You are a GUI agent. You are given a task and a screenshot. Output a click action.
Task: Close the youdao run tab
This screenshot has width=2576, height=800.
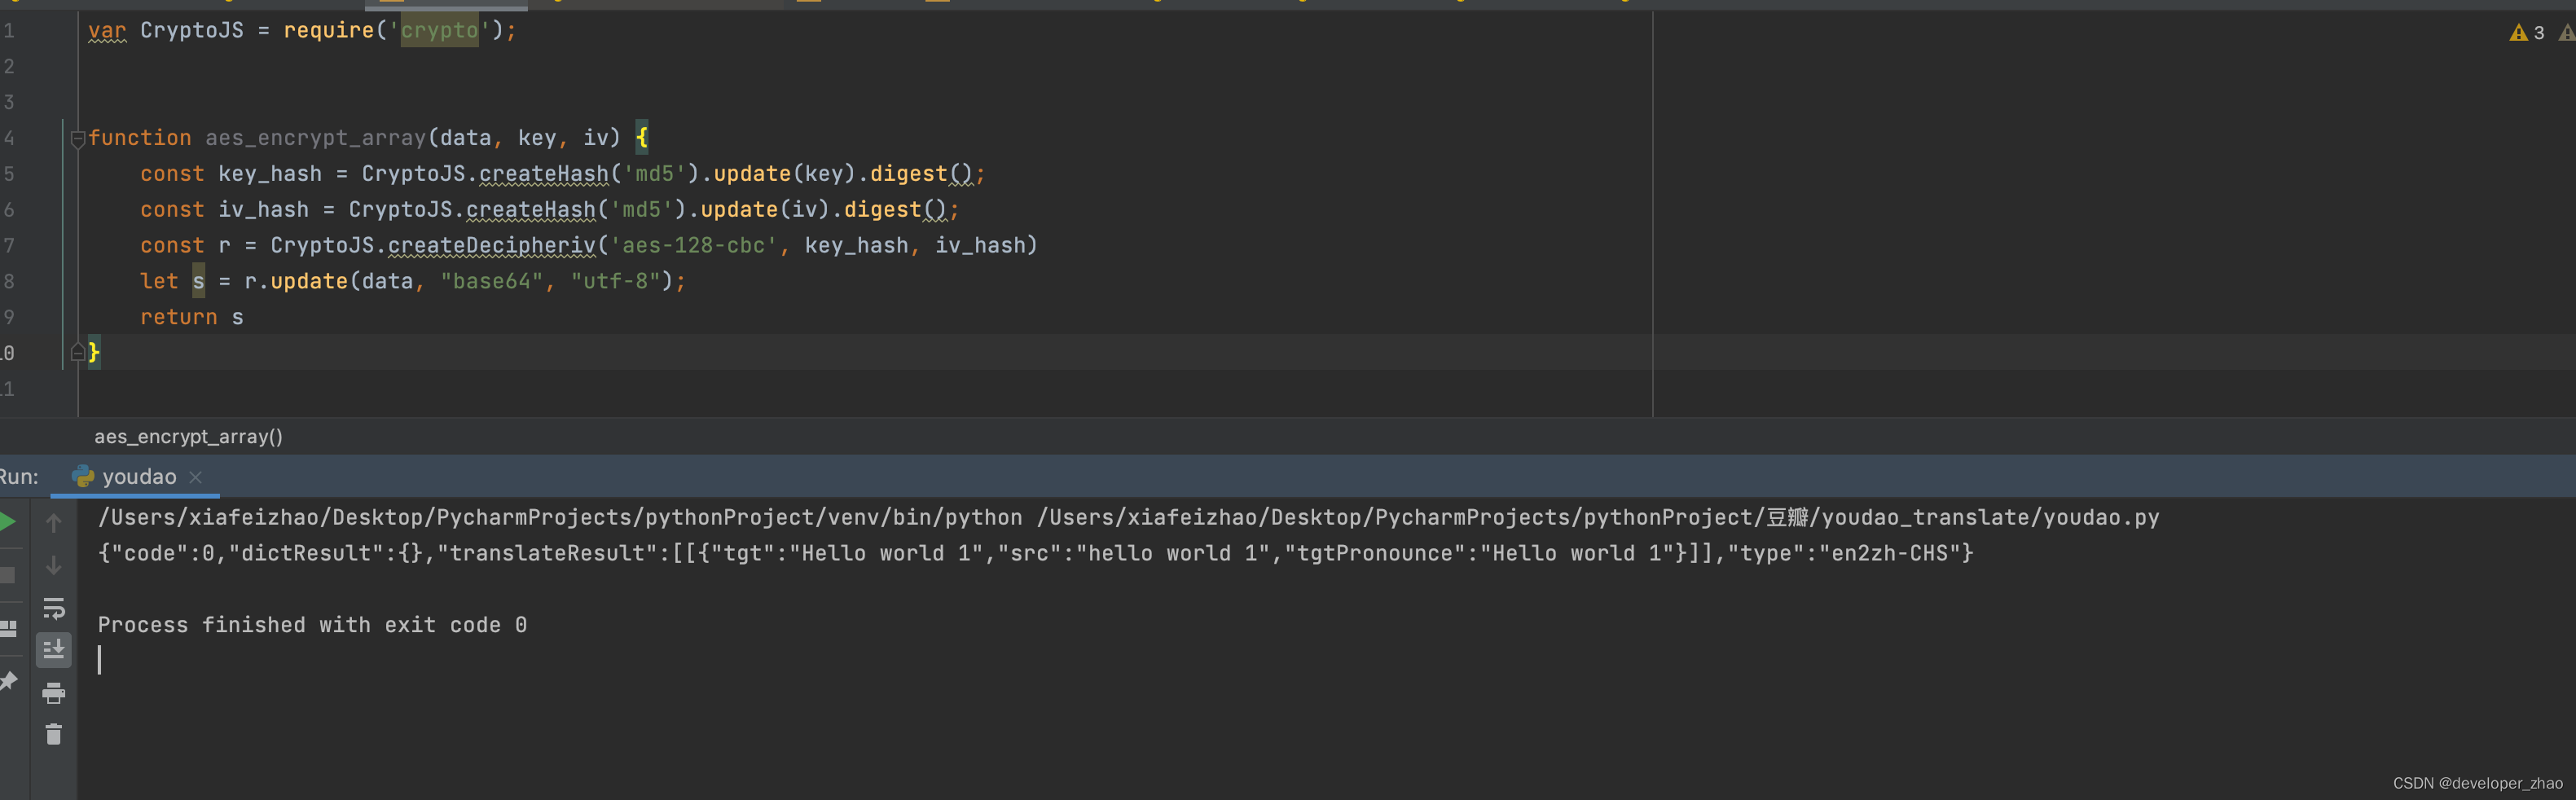click(196, 477)
